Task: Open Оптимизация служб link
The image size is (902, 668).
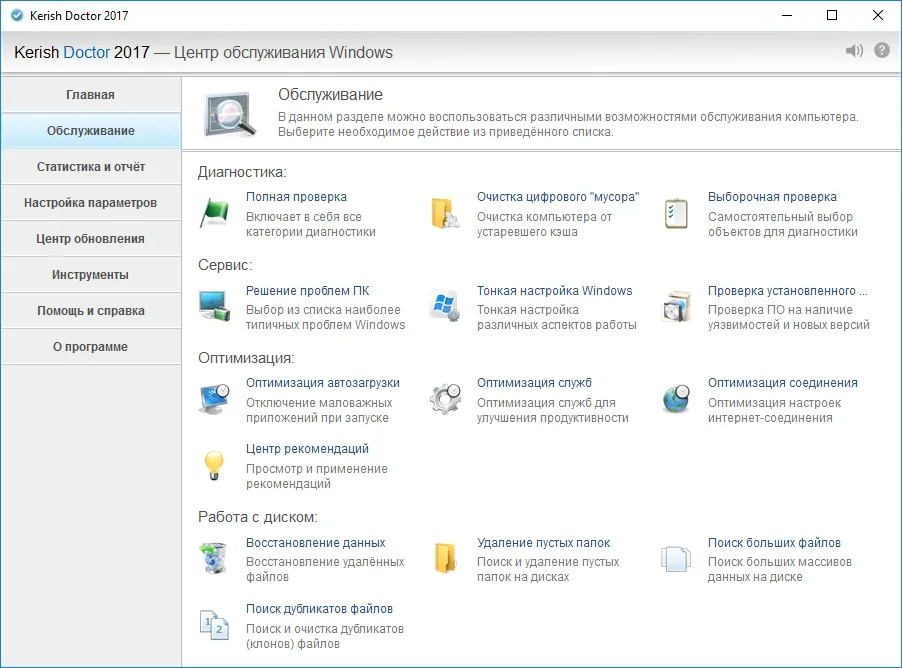Action: tap(534, 383)
